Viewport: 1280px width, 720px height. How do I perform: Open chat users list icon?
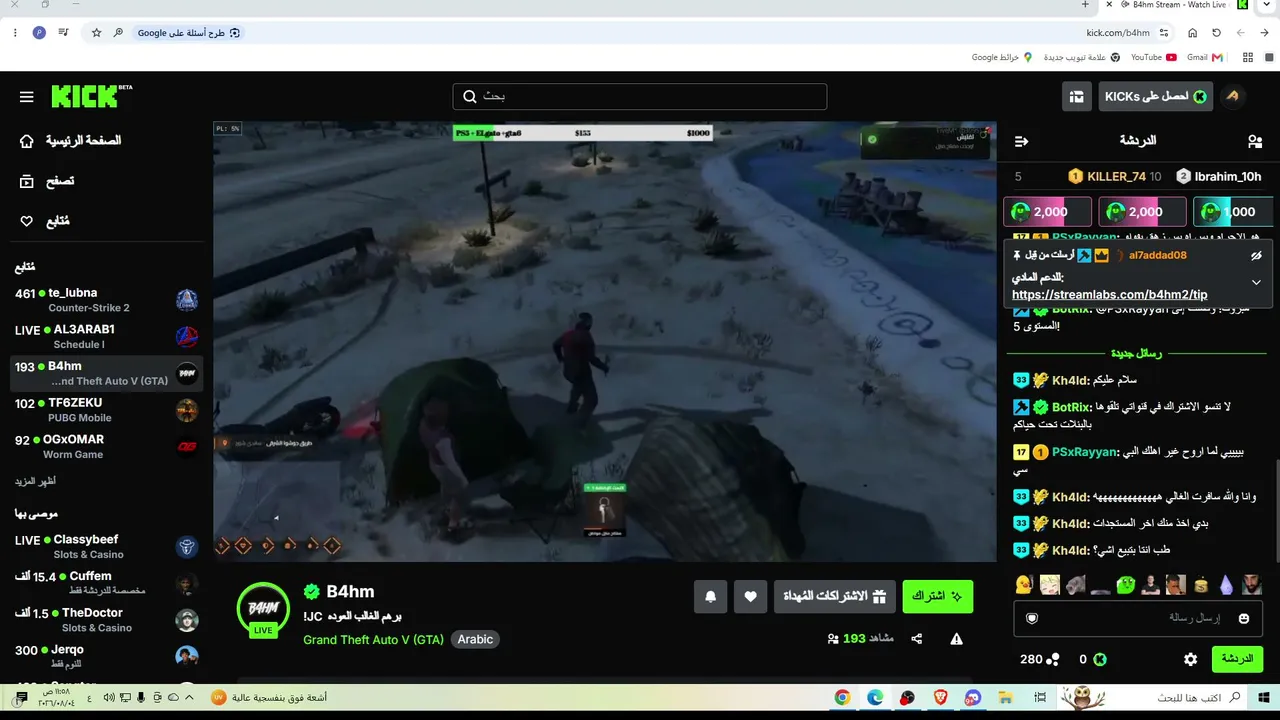coord(1255,141)
